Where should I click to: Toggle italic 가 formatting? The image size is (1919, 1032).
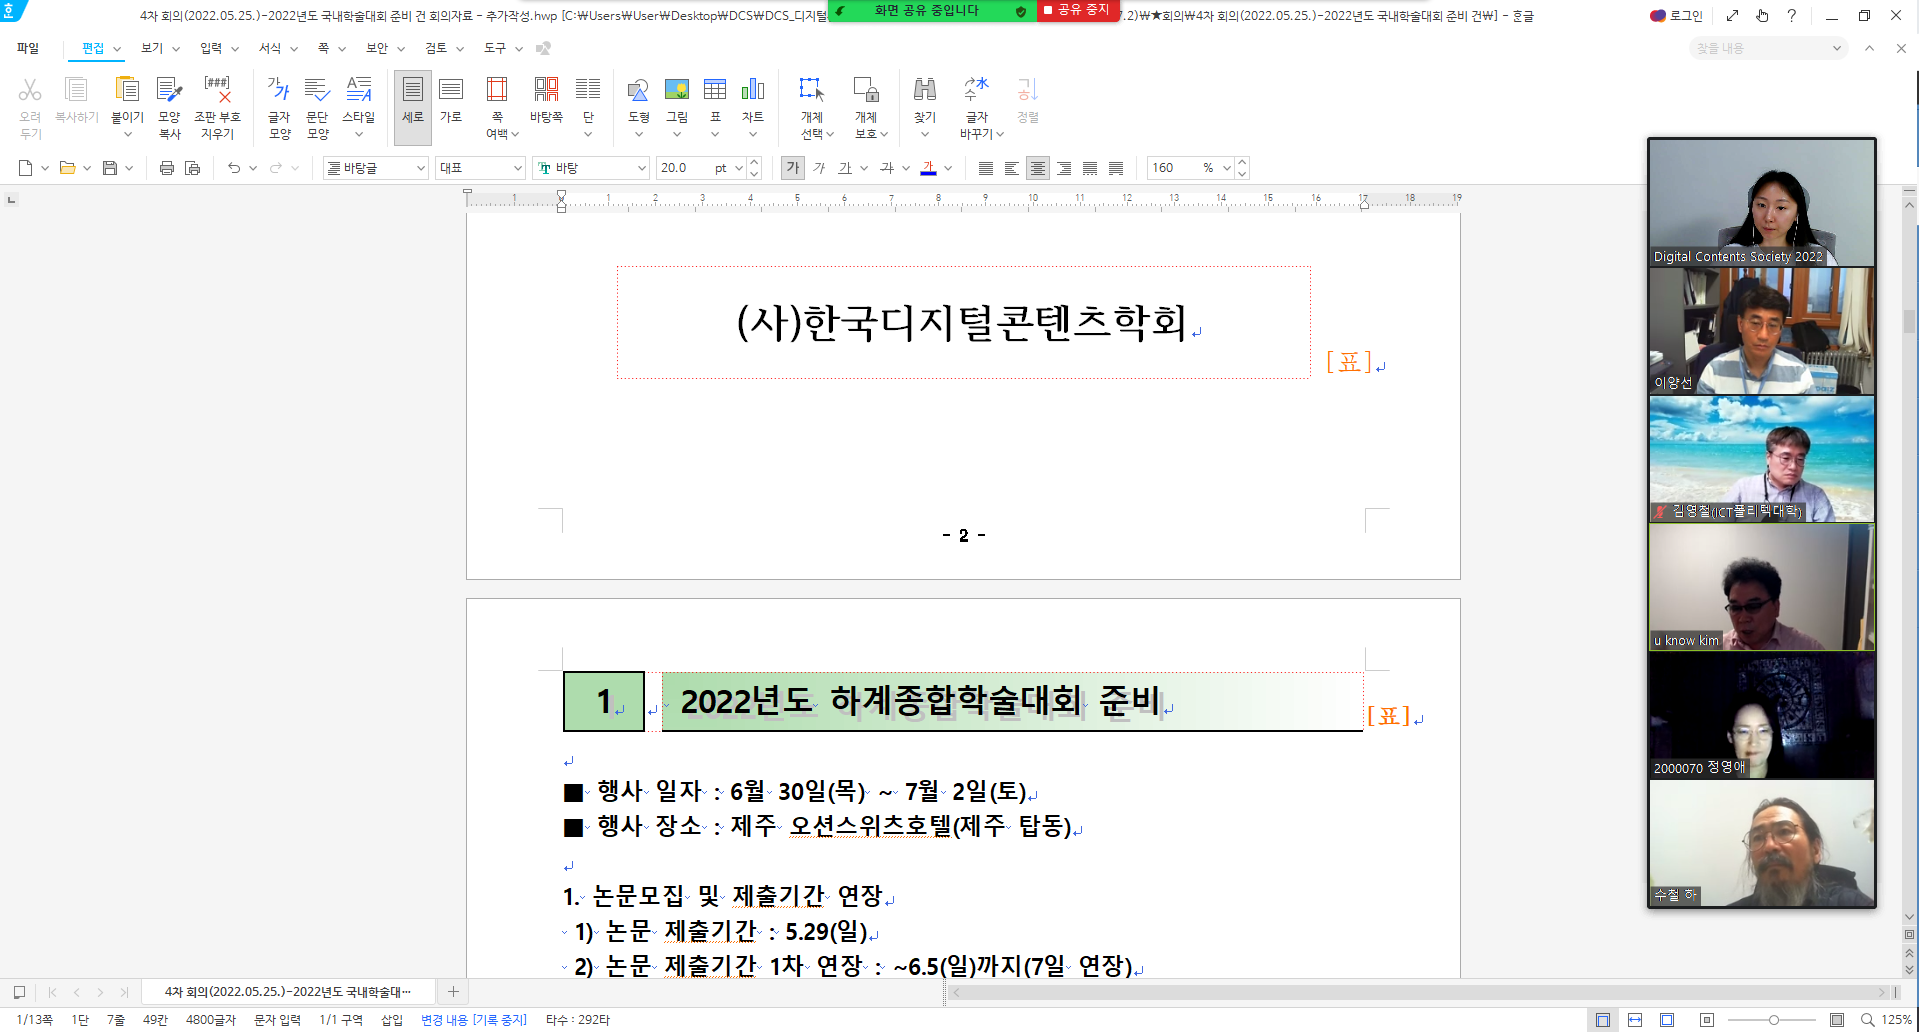click(x=819, y=168)
